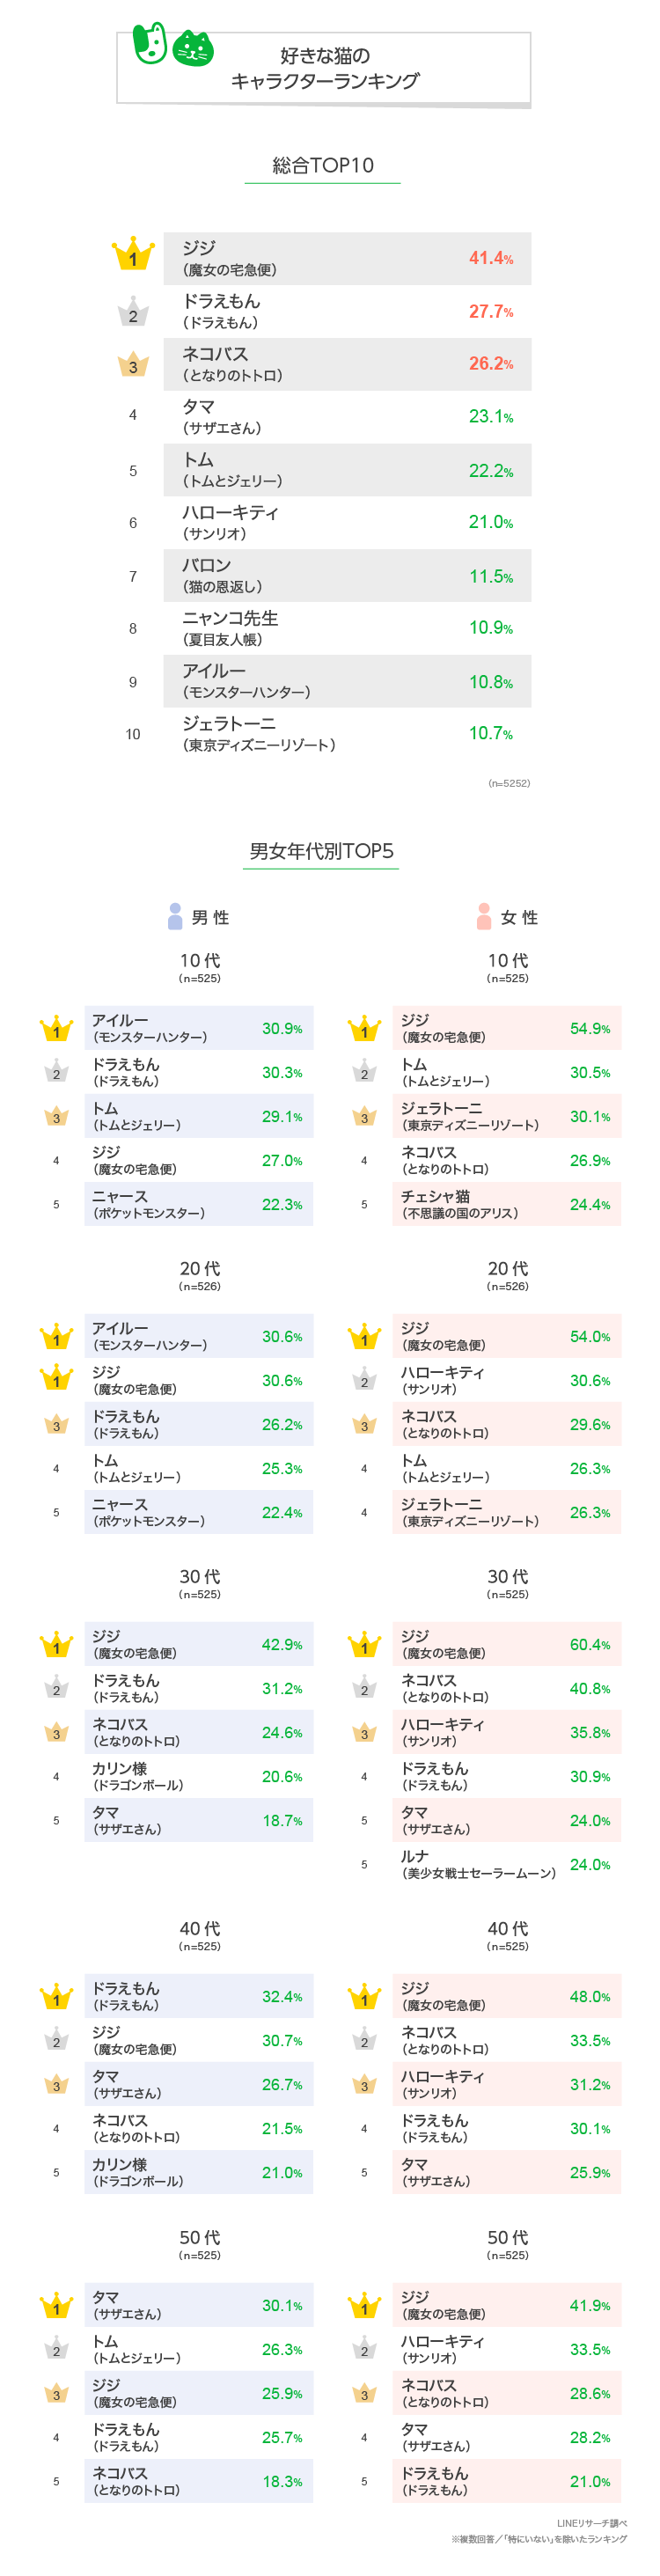Image resolution: width=660 pixels, height=2576 pixels.
Task: Click the ルナ (美少女戦士セーラームーン) entry
Action: coord(478,1864)
